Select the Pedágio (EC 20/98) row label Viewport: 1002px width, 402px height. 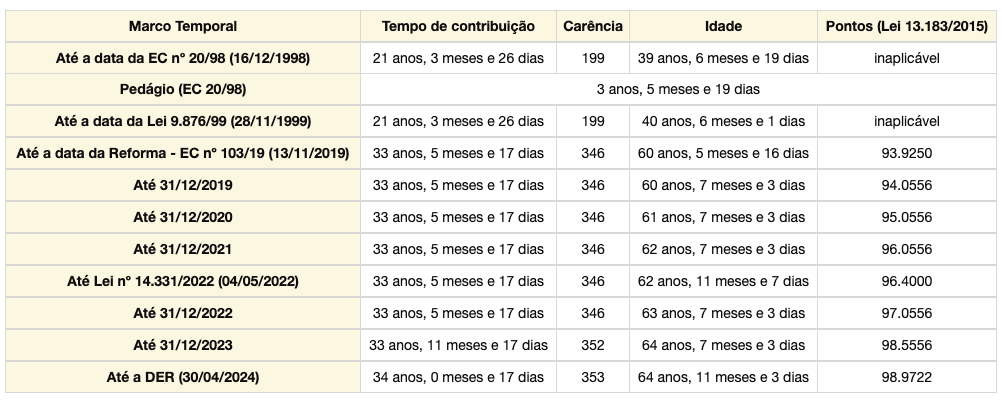click(183, 89)
